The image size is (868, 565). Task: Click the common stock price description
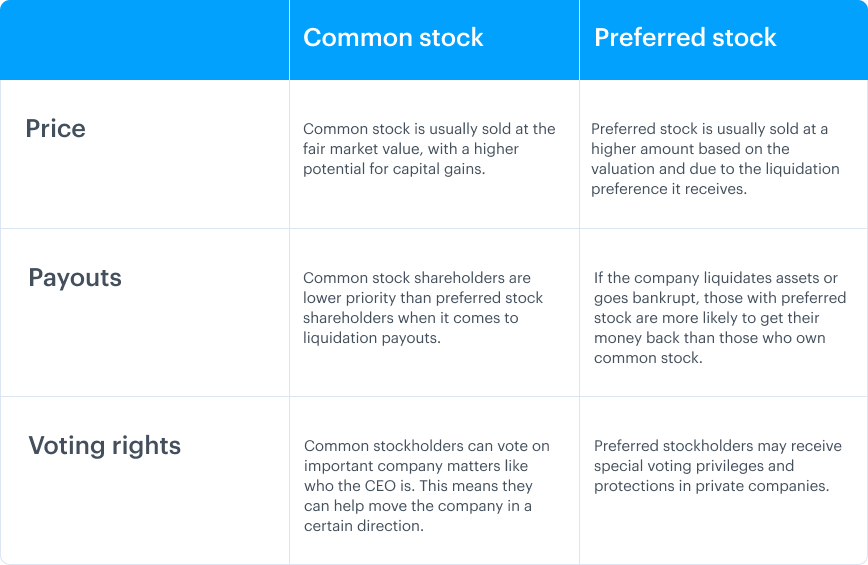tap(429, 149)
